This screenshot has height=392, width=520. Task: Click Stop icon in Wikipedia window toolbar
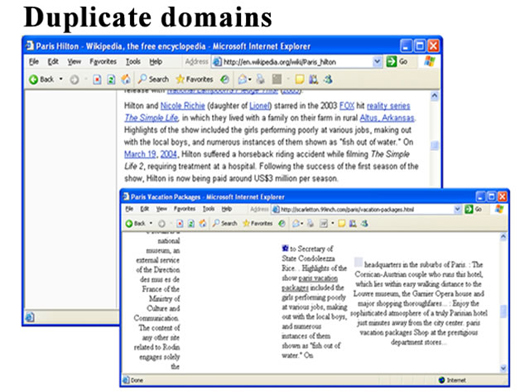pos(97,79)
